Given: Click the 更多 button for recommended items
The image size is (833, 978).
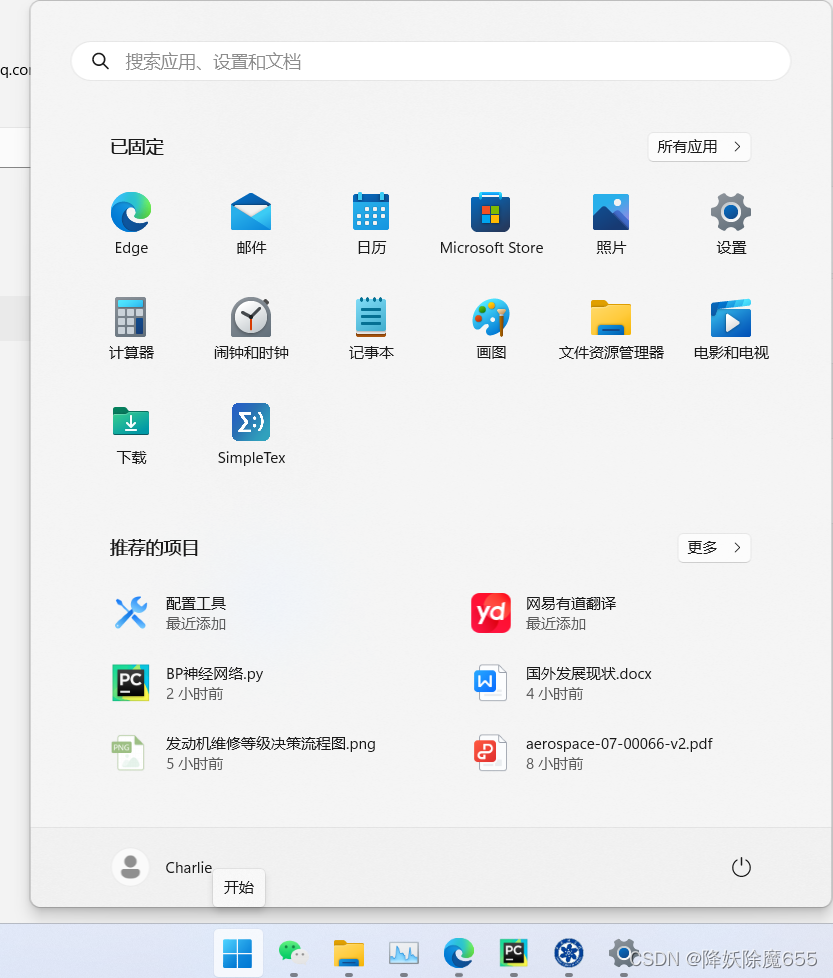Looking at the screenshot, I should pyautogui.click(x=714, y=548).
